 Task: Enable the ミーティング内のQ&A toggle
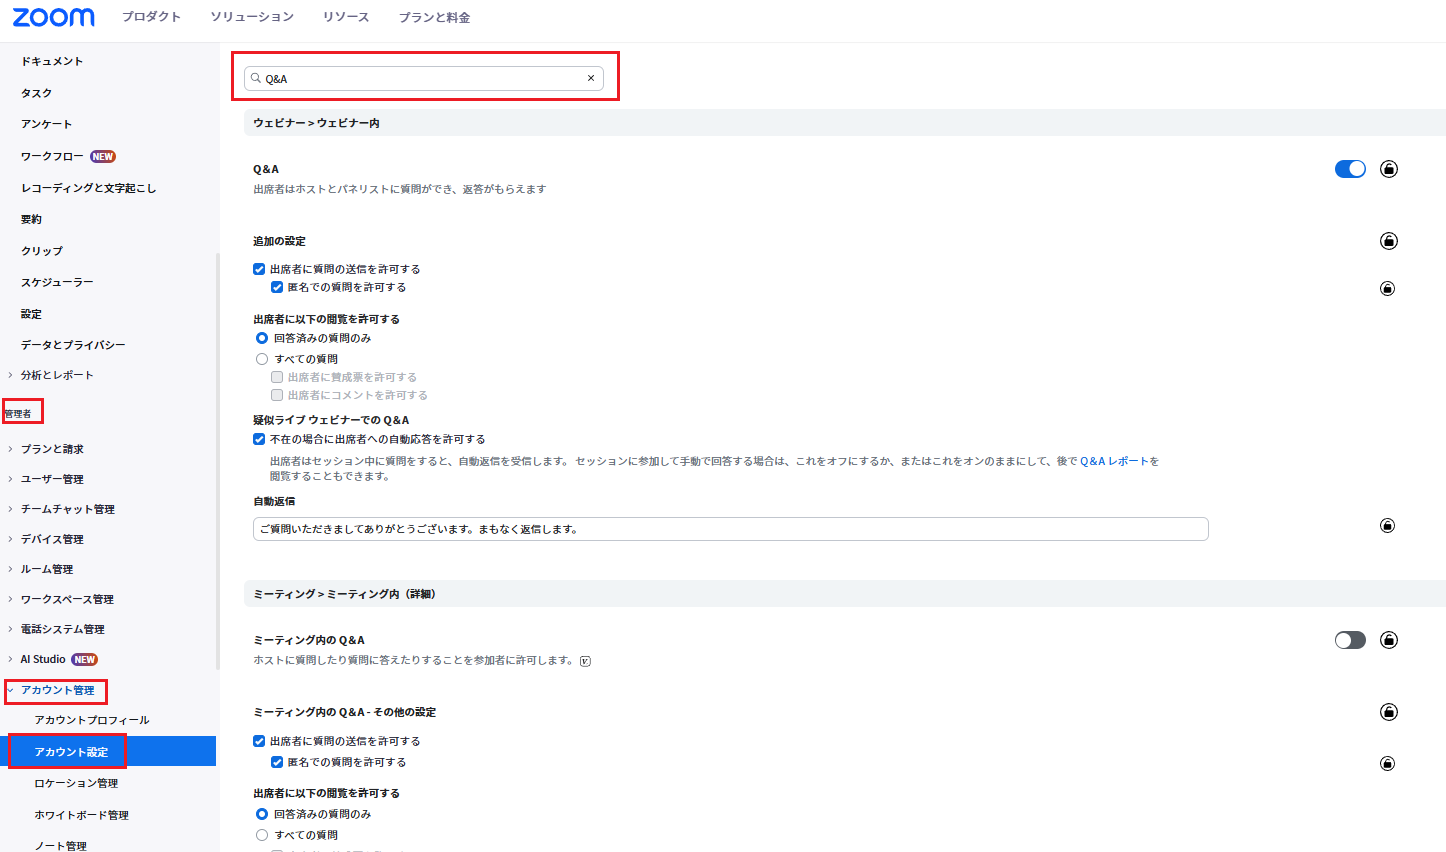(x=1350, y=640)
